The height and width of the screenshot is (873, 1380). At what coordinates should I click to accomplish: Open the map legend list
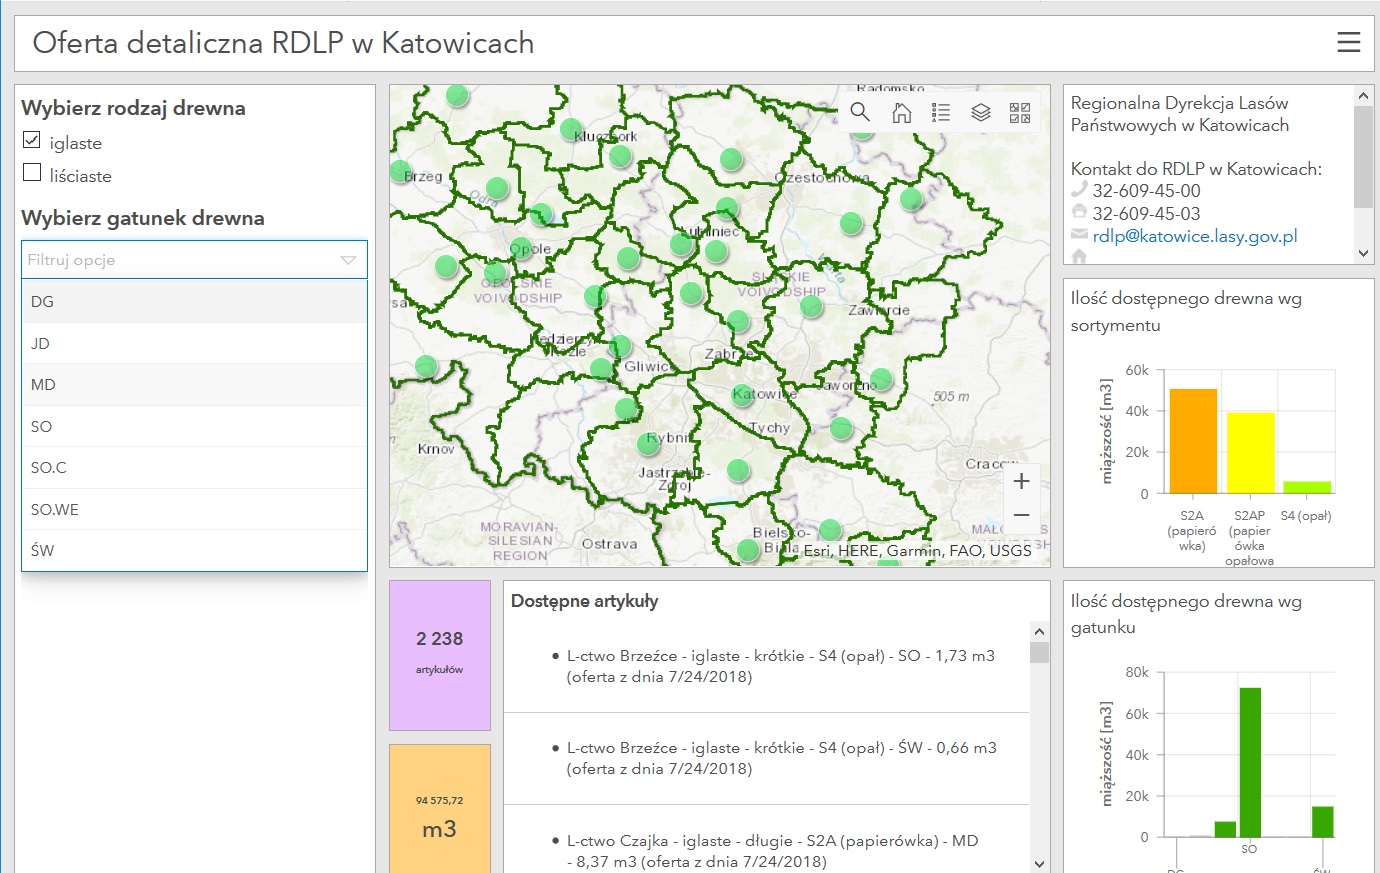tap(941, 112)
